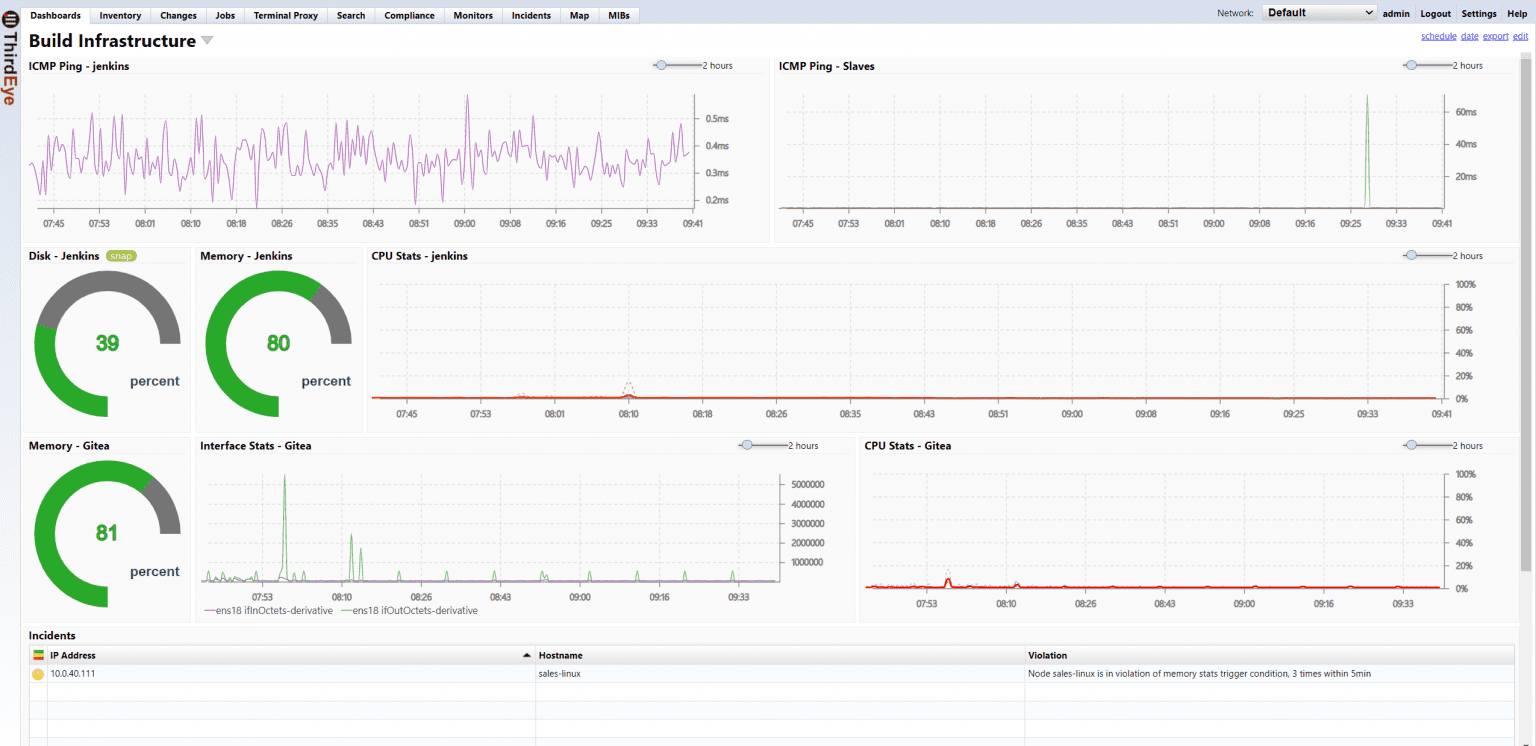Viewport: 1536px width, 746px height.
Task: Click the CPU Stats - Gitea panel title
Action: point(908,446)
